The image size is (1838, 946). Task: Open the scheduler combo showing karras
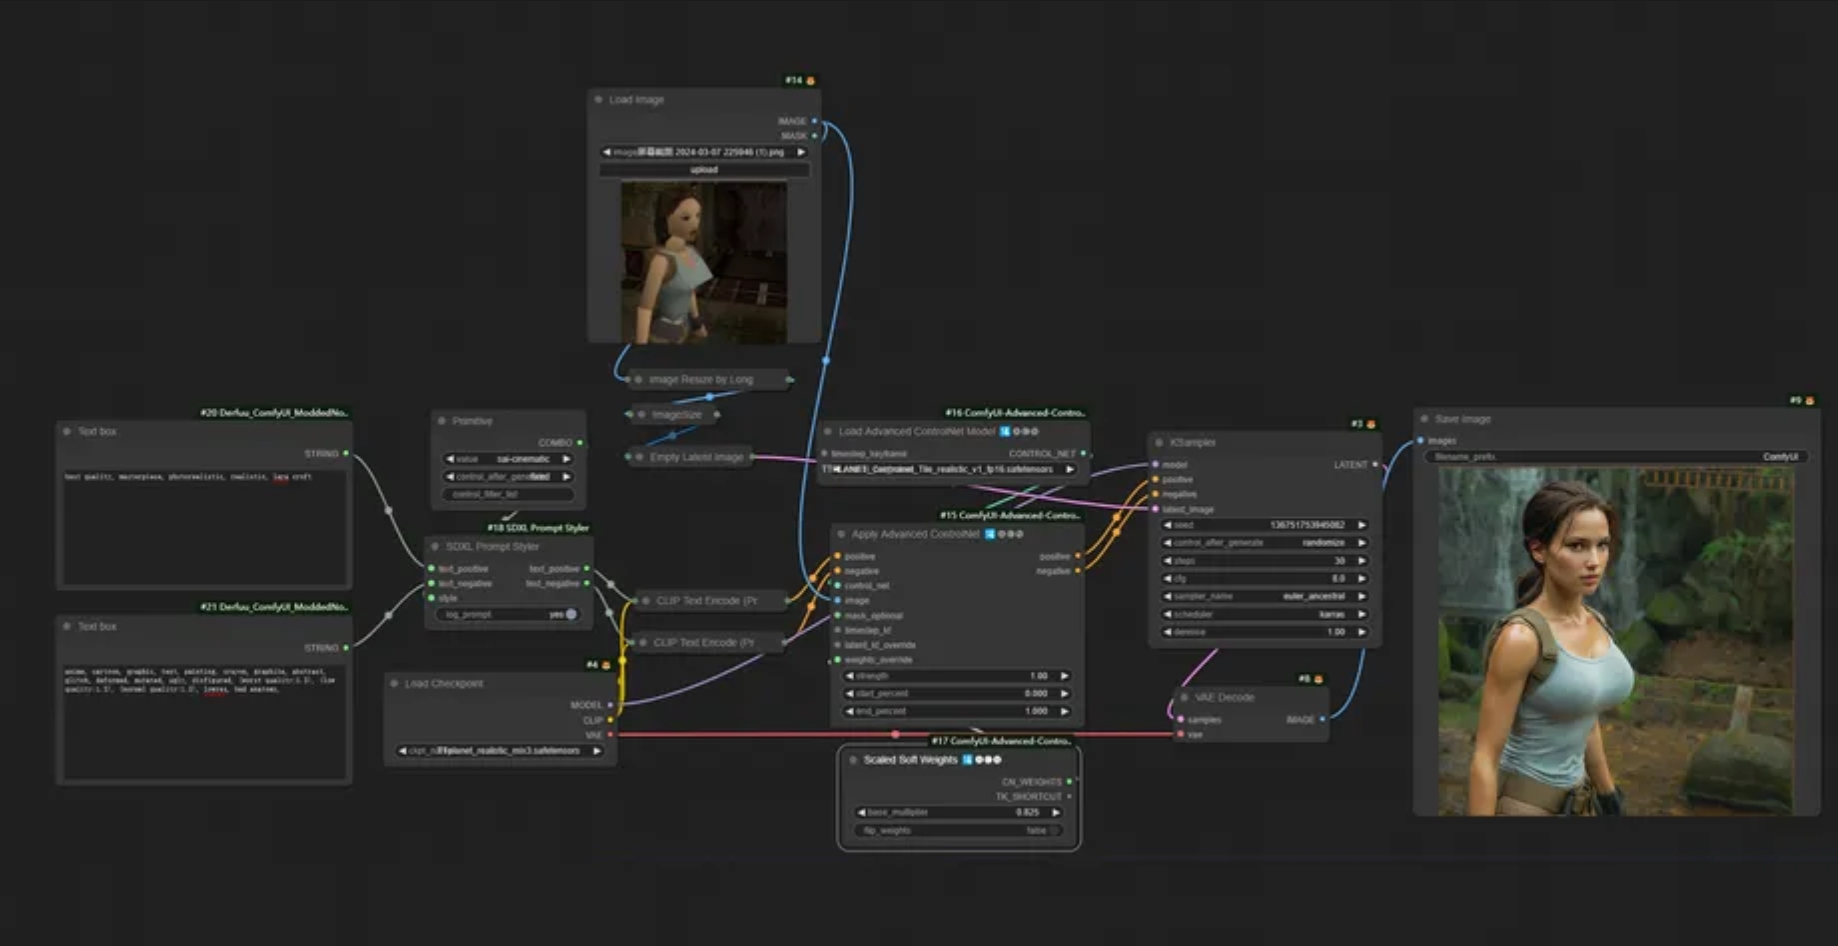coord(1264,614)
